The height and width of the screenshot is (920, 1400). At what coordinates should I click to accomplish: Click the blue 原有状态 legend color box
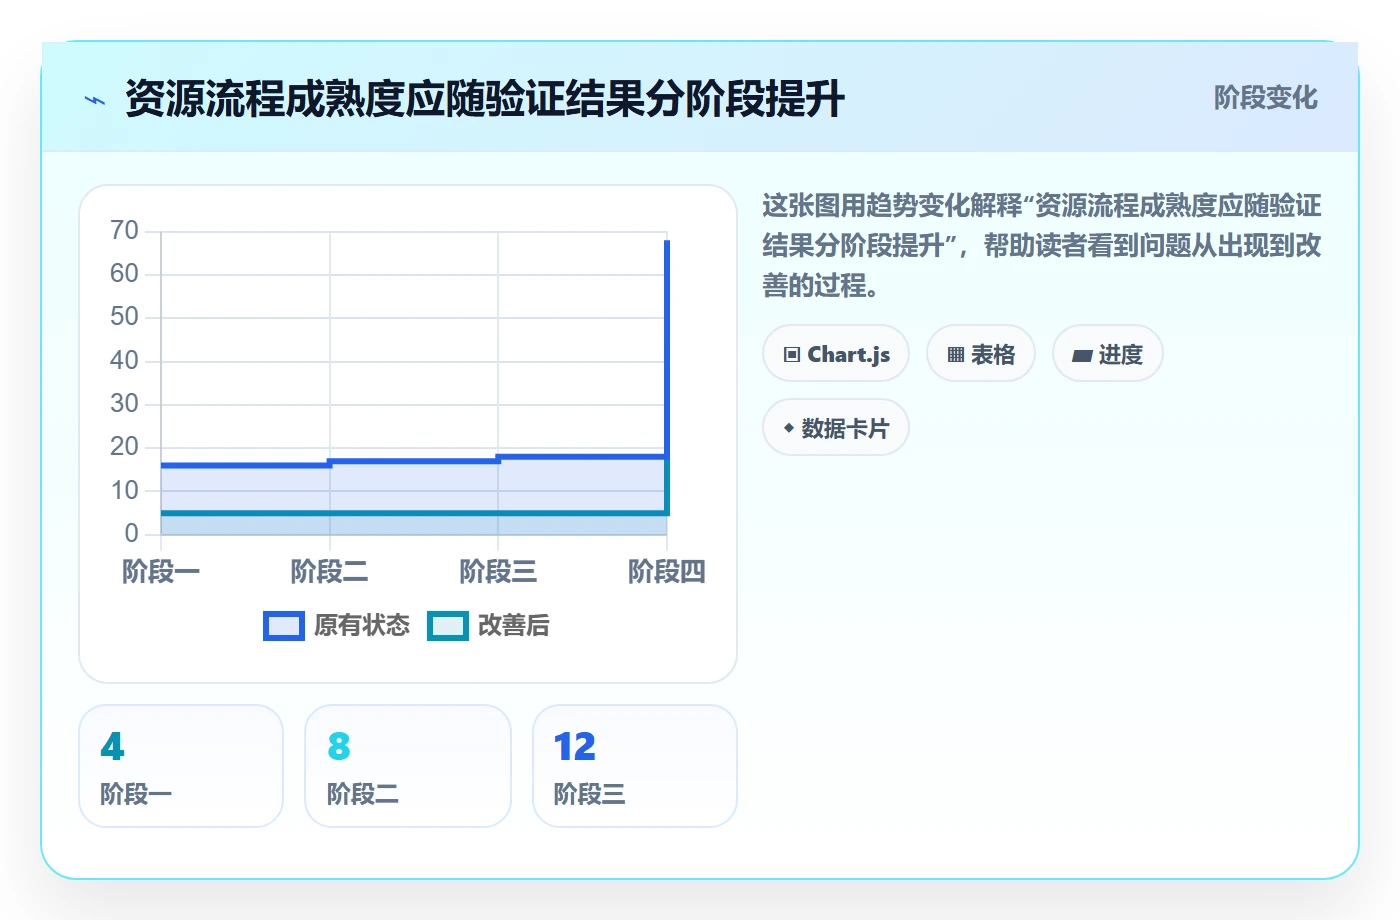coord(284,626)
